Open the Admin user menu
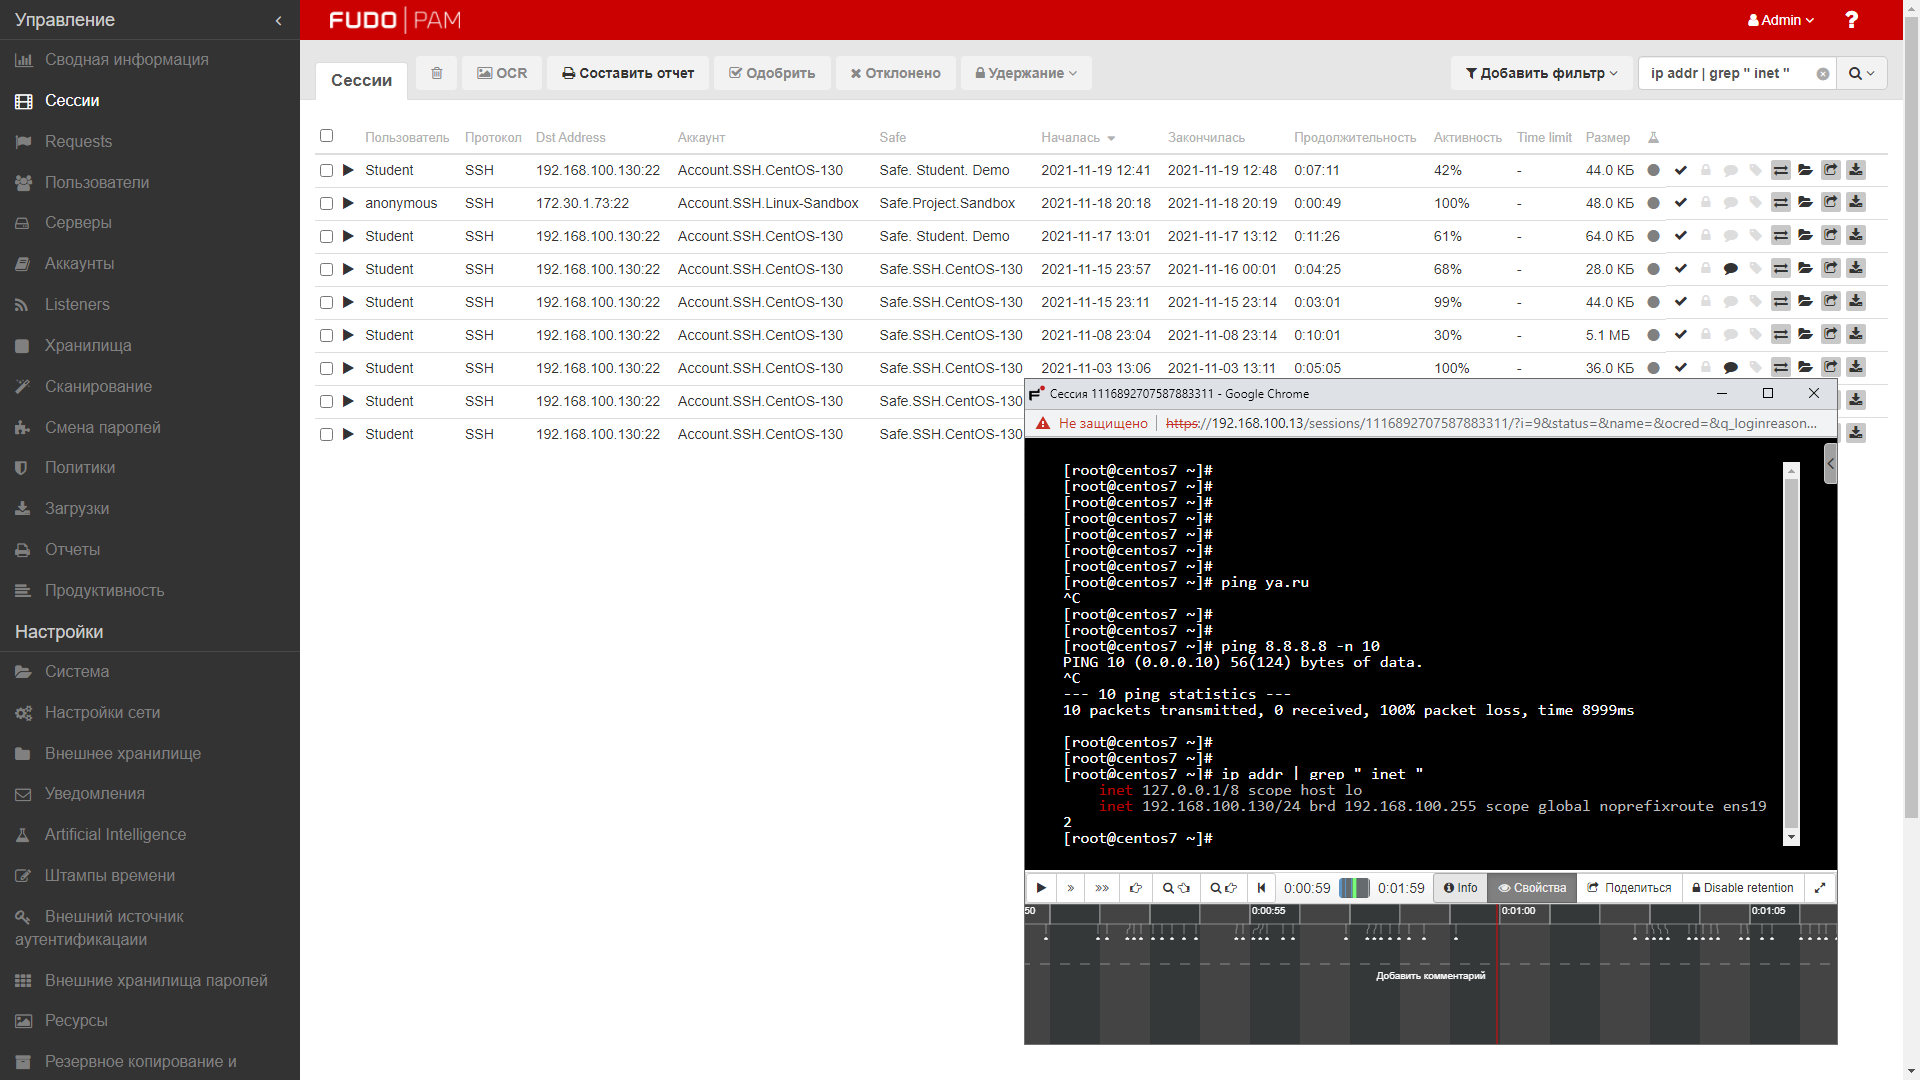The image size is (1920, 1080). [x=1780, y=20]
